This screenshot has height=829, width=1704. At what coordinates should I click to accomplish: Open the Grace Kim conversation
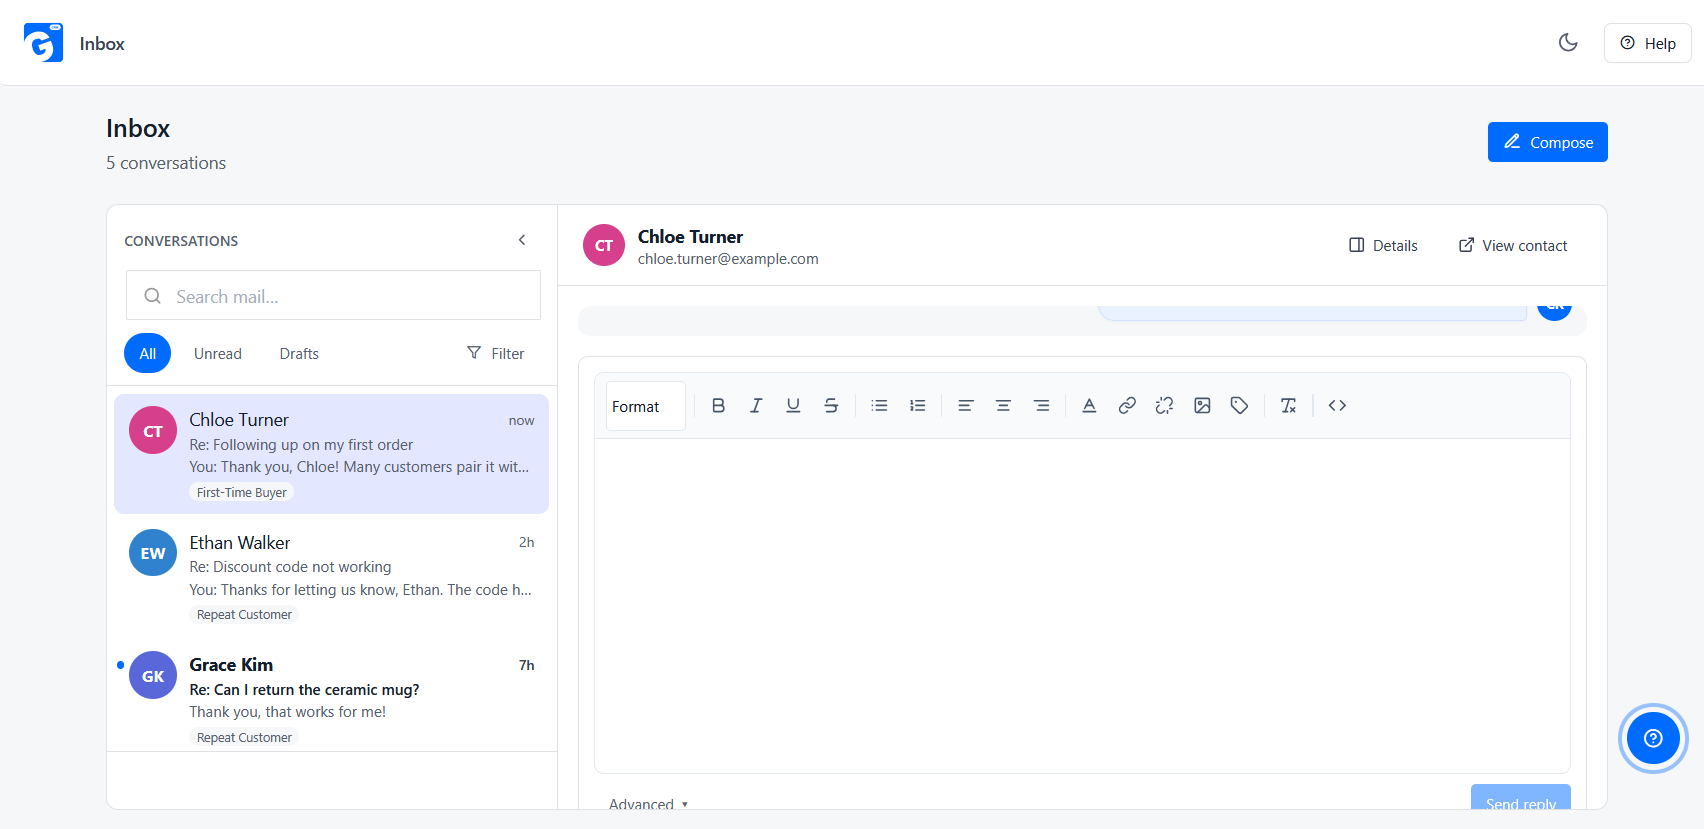(331, 697)
